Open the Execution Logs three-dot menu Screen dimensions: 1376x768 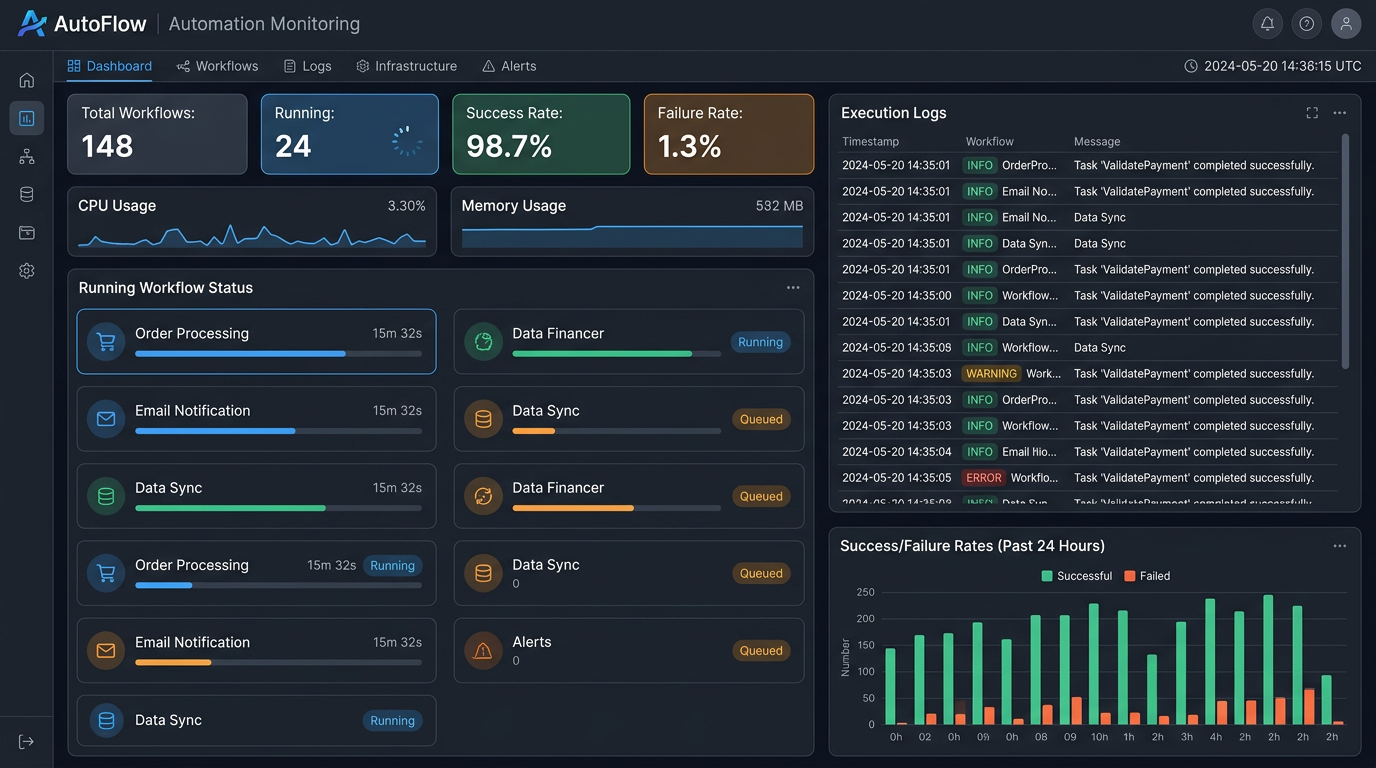1340,113
